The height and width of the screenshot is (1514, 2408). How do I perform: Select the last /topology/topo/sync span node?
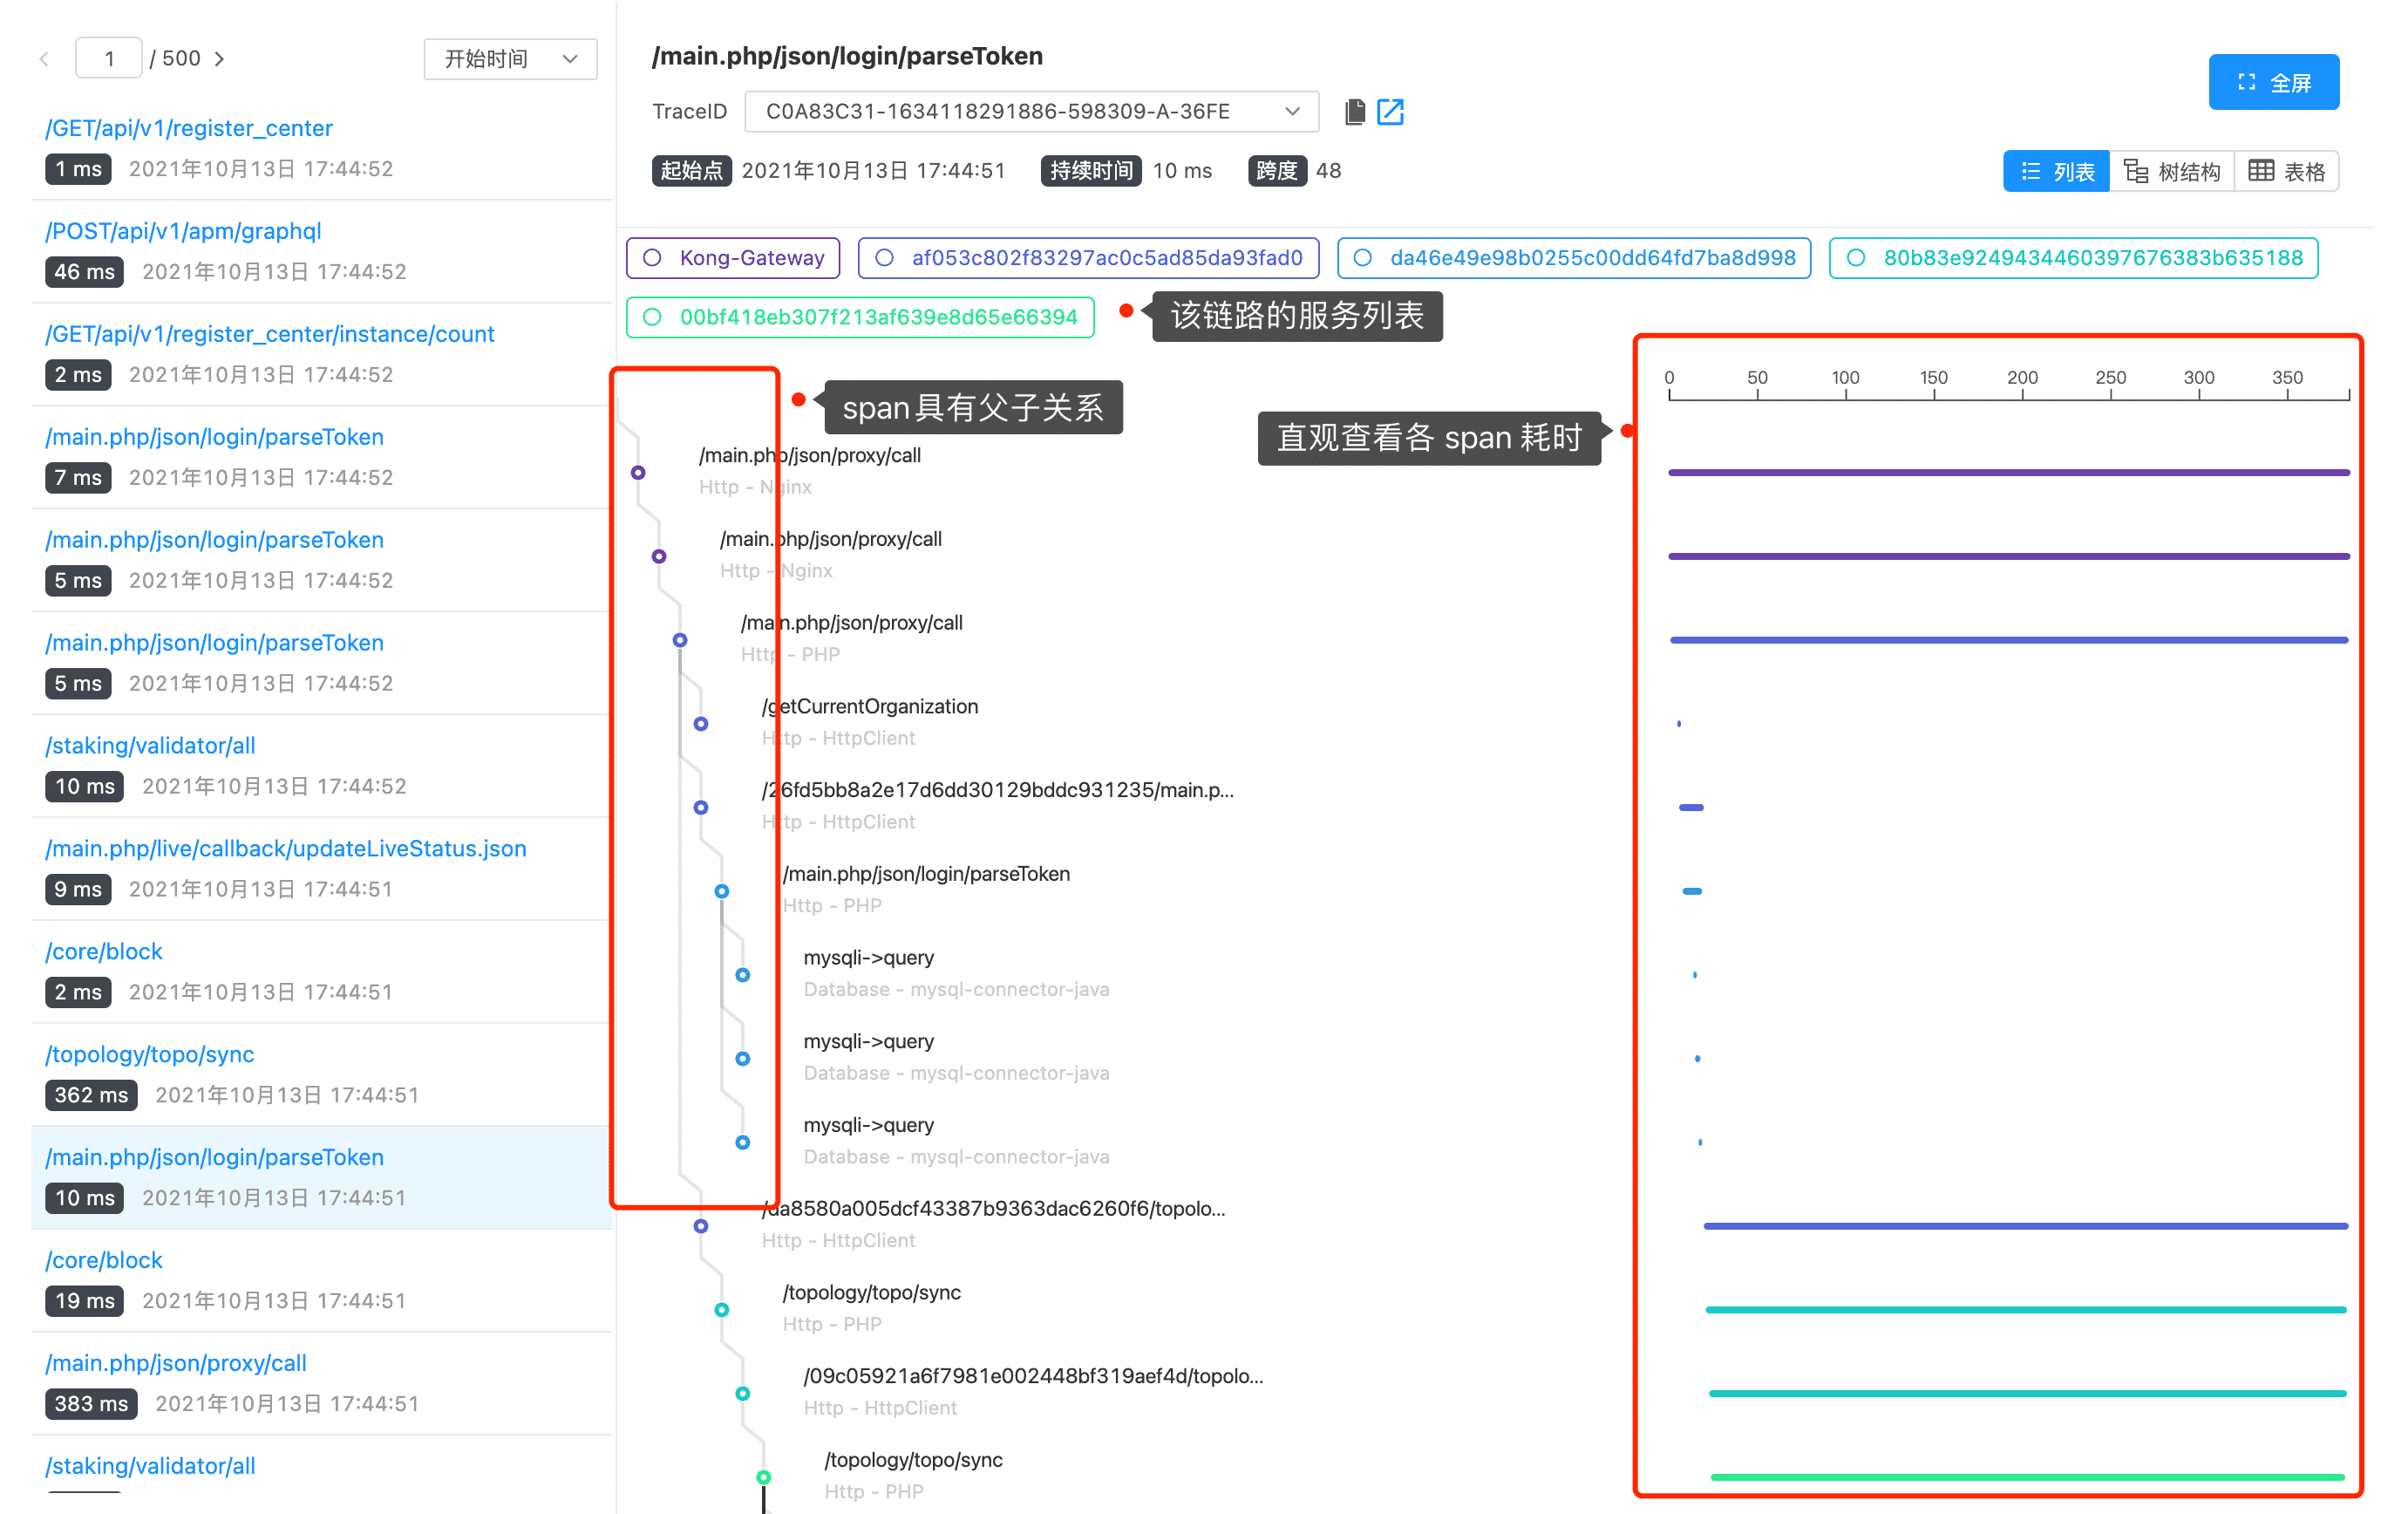pyautogui.click(x=764, y=1477)
